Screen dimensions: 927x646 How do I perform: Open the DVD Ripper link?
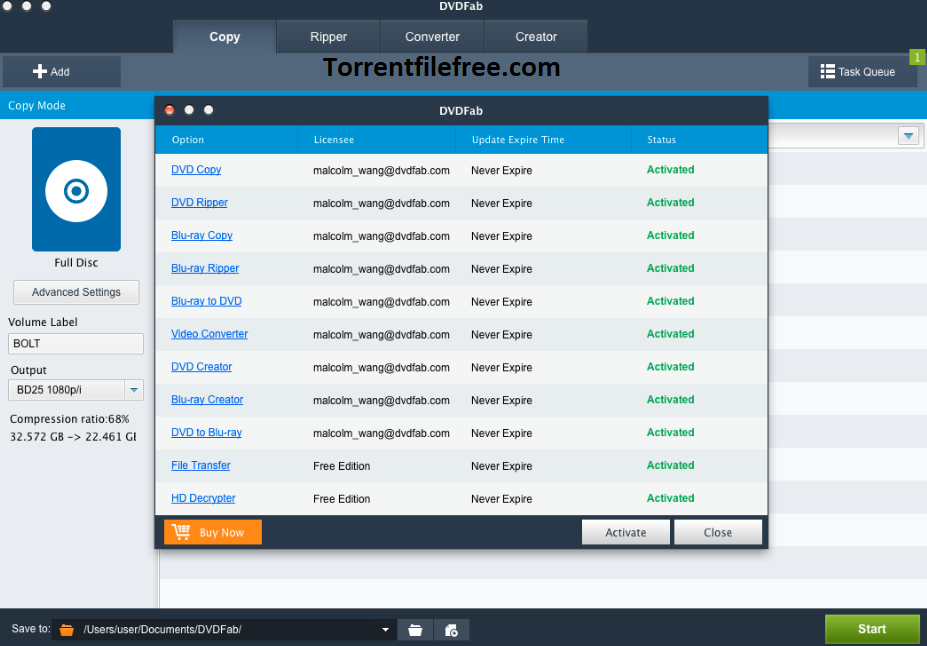point(199,203)
